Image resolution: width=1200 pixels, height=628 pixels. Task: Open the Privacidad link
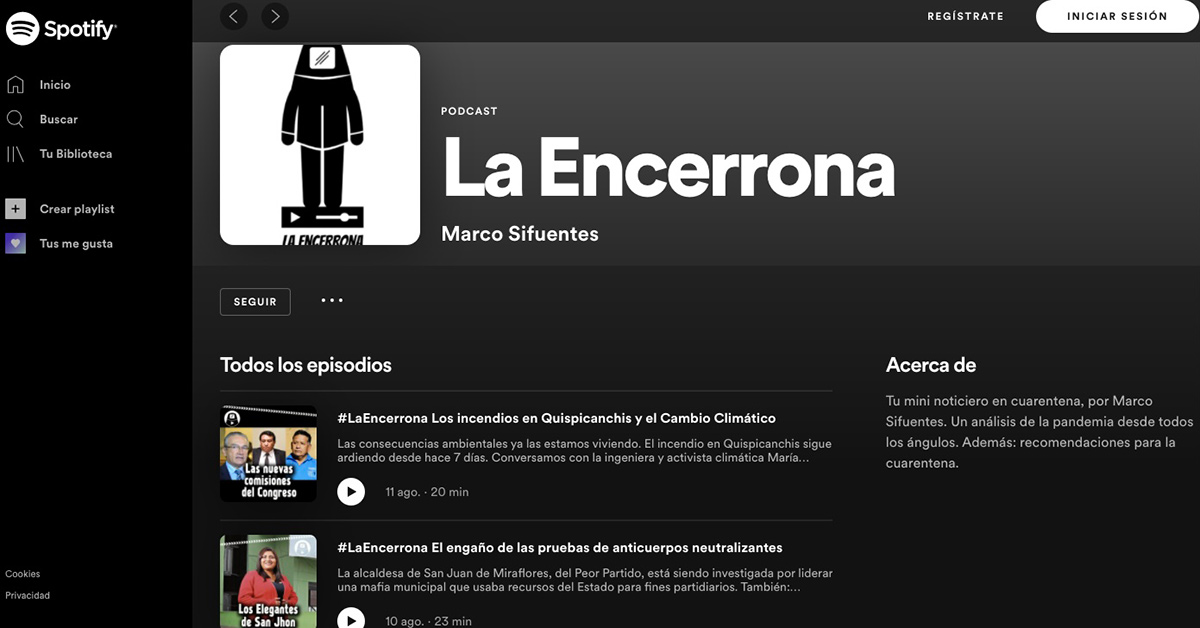[x=27, y=595]
